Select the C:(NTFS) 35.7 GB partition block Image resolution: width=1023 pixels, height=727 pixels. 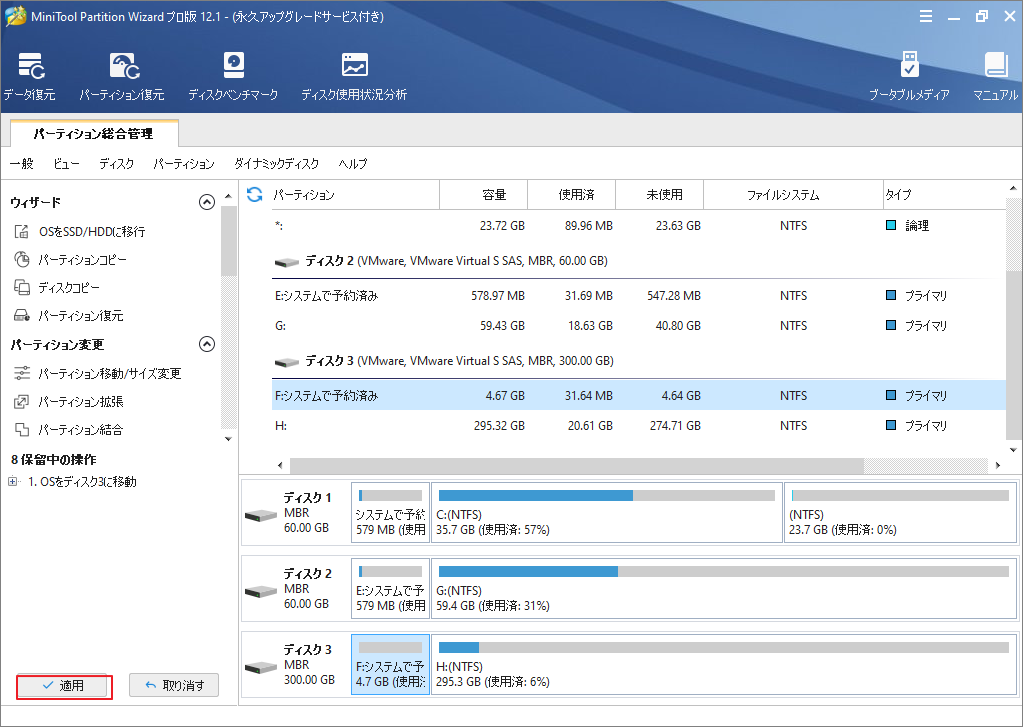point(607,513)
